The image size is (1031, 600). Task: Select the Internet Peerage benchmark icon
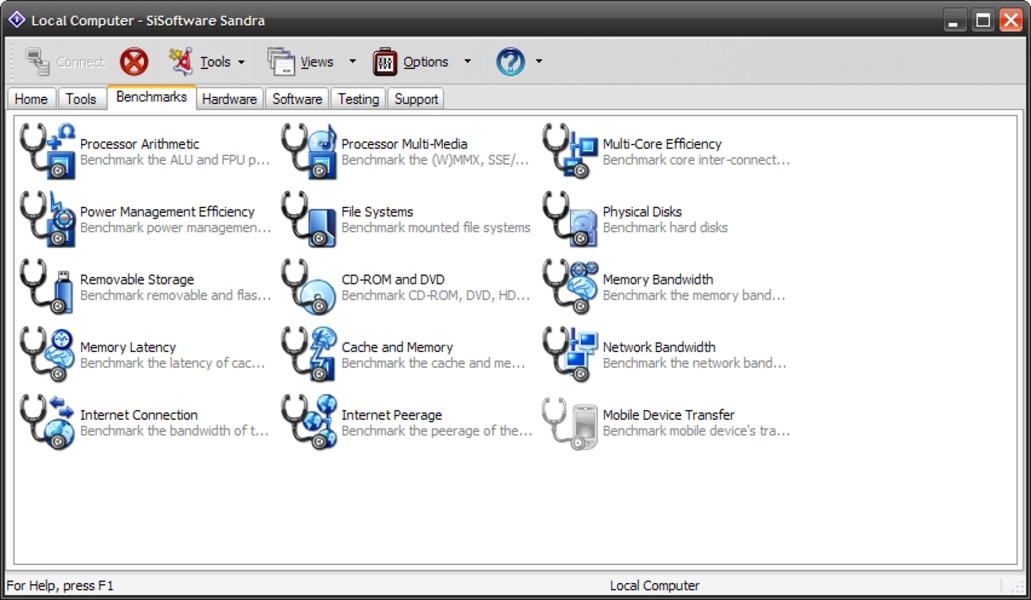309,422
